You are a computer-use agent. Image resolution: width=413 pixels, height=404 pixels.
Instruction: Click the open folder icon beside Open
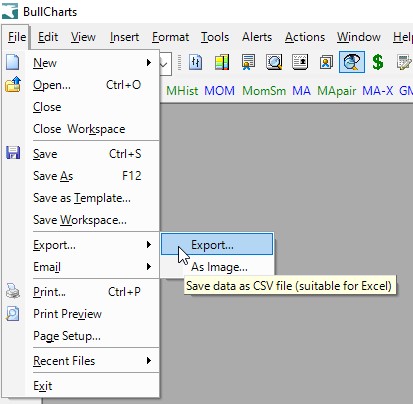pos(13,84)
